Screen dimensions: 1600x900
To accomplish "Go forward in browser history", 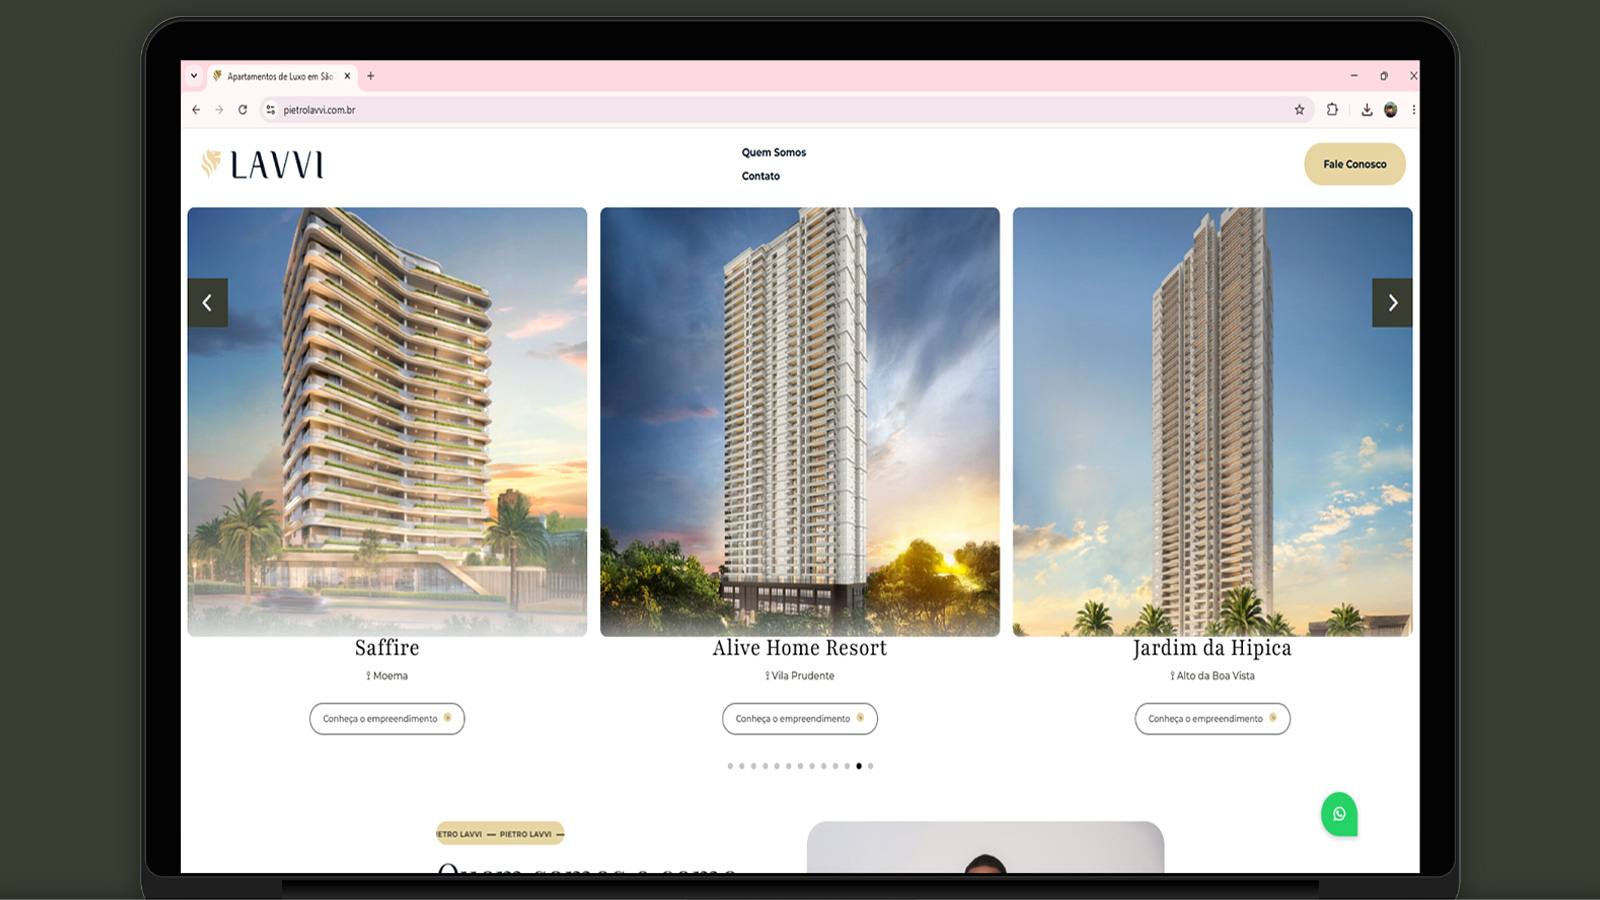I will [219, 110].
